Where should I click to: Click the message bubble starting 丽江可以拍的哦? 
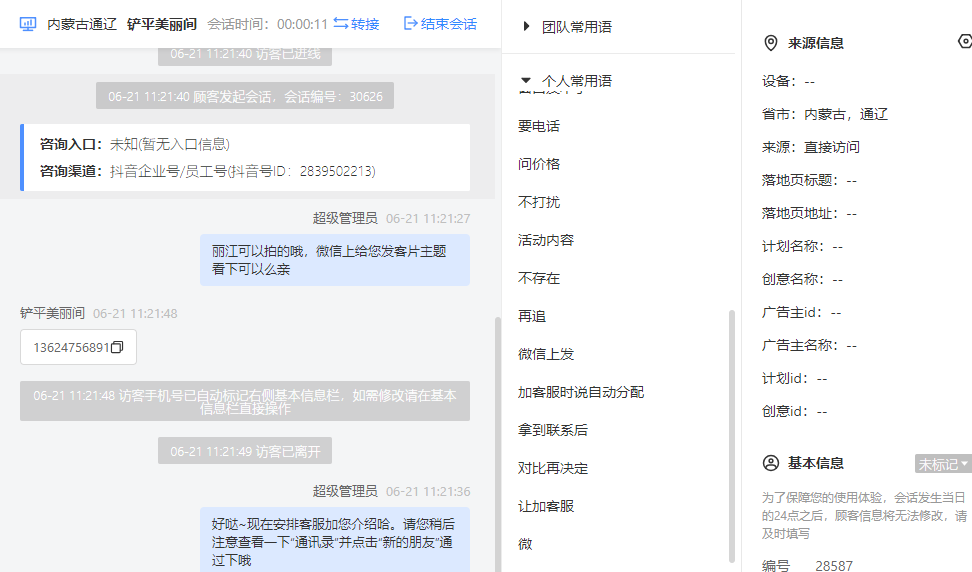[335, 260]
